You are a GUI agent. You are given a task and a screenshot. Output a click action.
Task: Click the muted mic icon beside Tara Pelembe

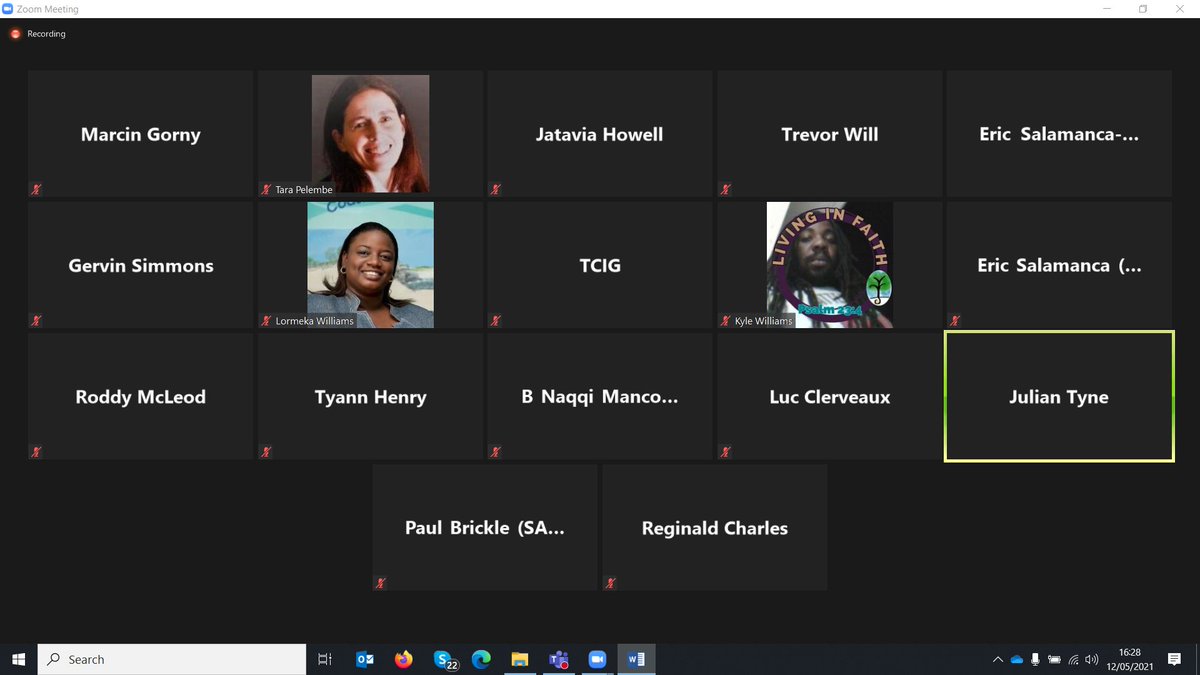(266, 189)
